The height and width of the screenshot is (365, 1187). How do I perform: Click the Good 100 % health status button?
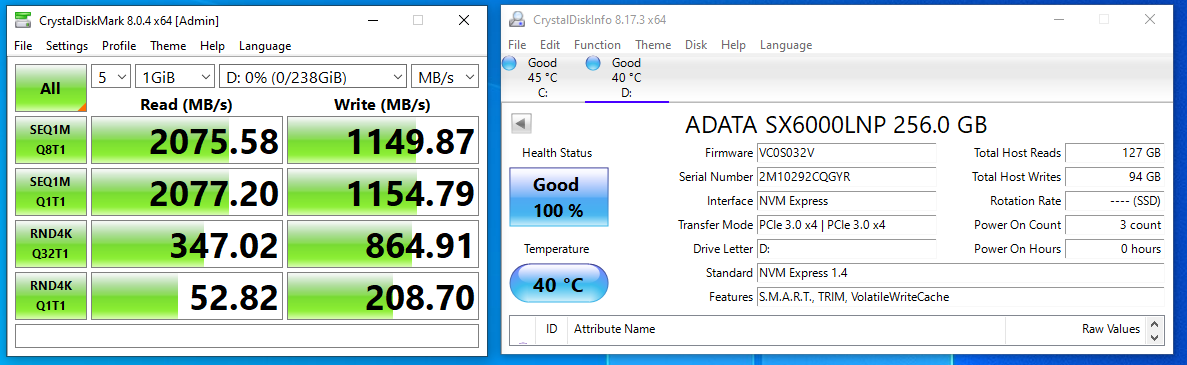[x=559, y=197]
